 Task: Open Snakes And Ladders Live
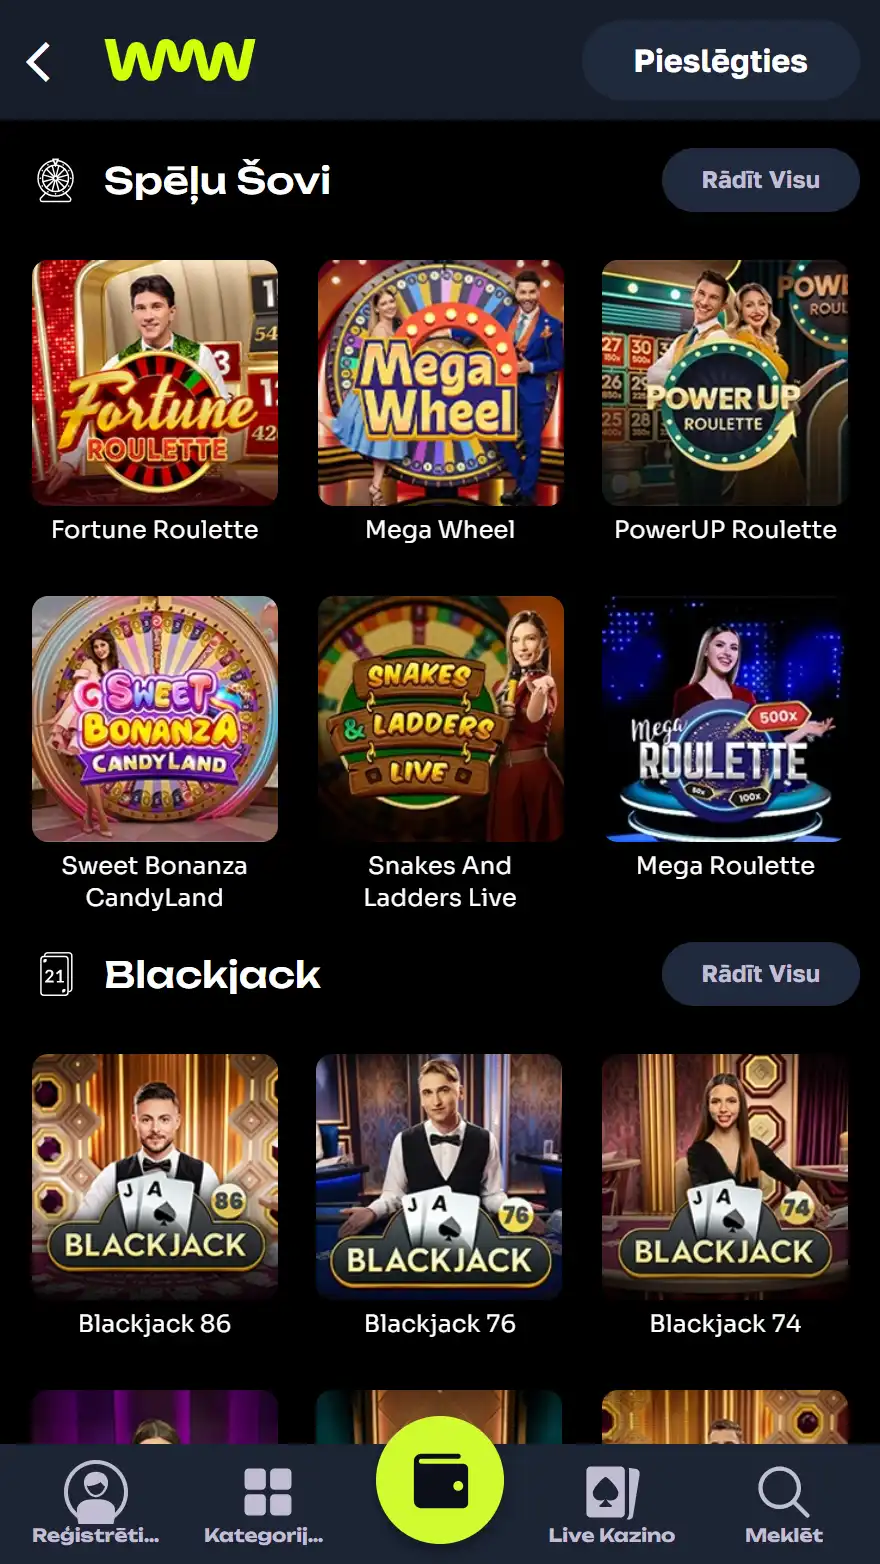(440, 718)
